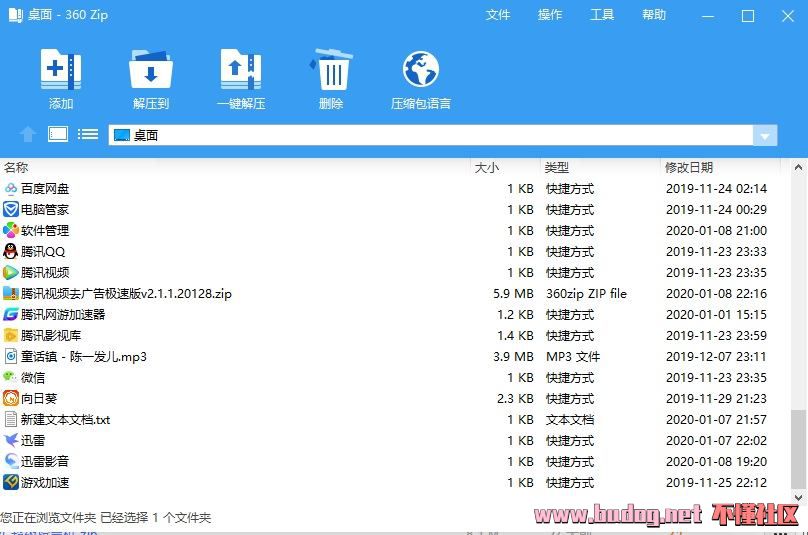Select the 微信 WeChat icon

(x=10, y=377)
